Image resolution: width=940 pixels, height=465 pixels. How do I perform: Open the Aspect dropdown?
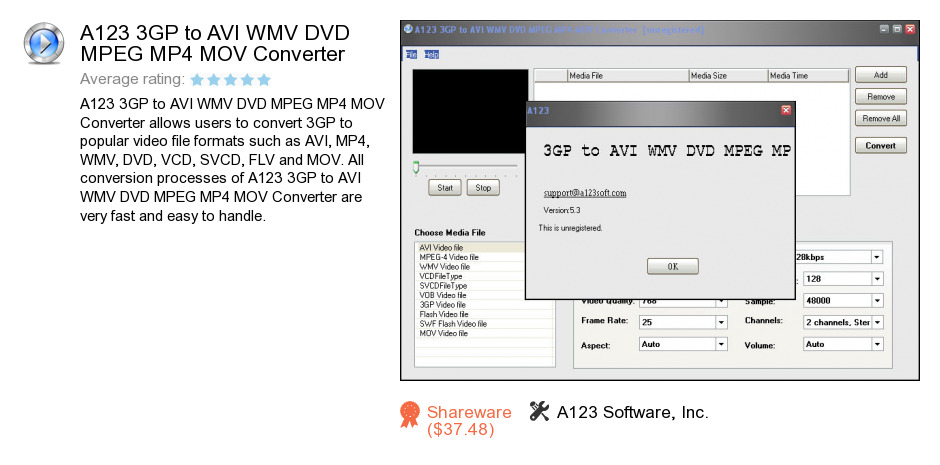coord(722,345)
